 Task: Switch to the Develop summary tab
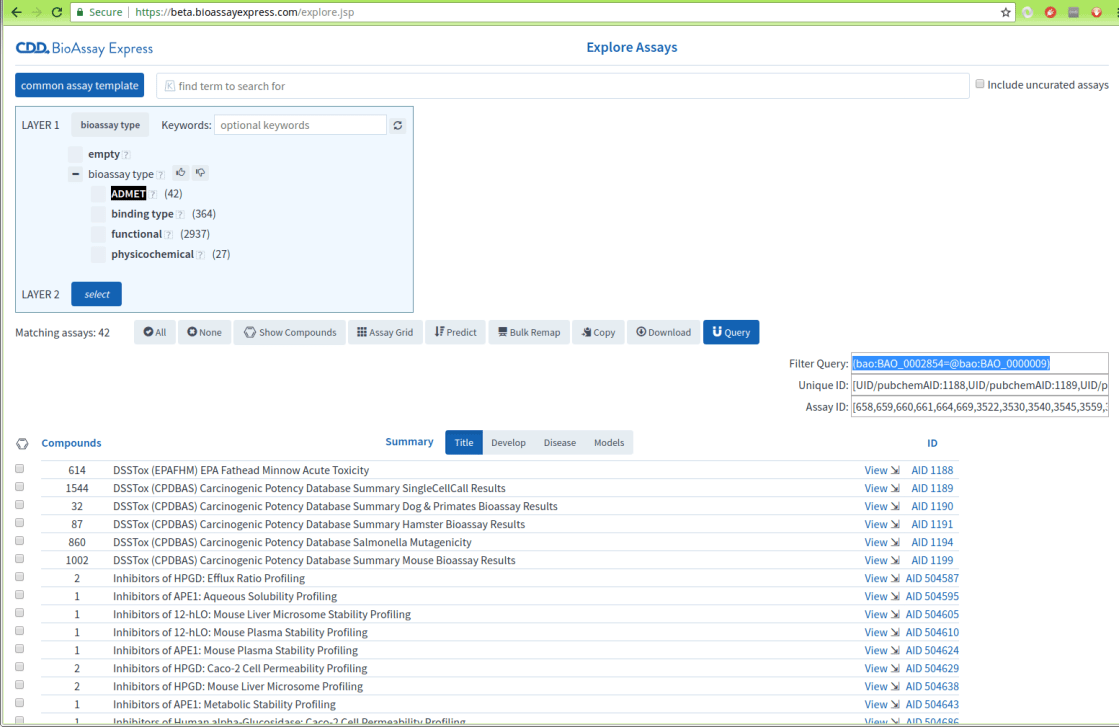pyautogui.click(x=508, y=442)
